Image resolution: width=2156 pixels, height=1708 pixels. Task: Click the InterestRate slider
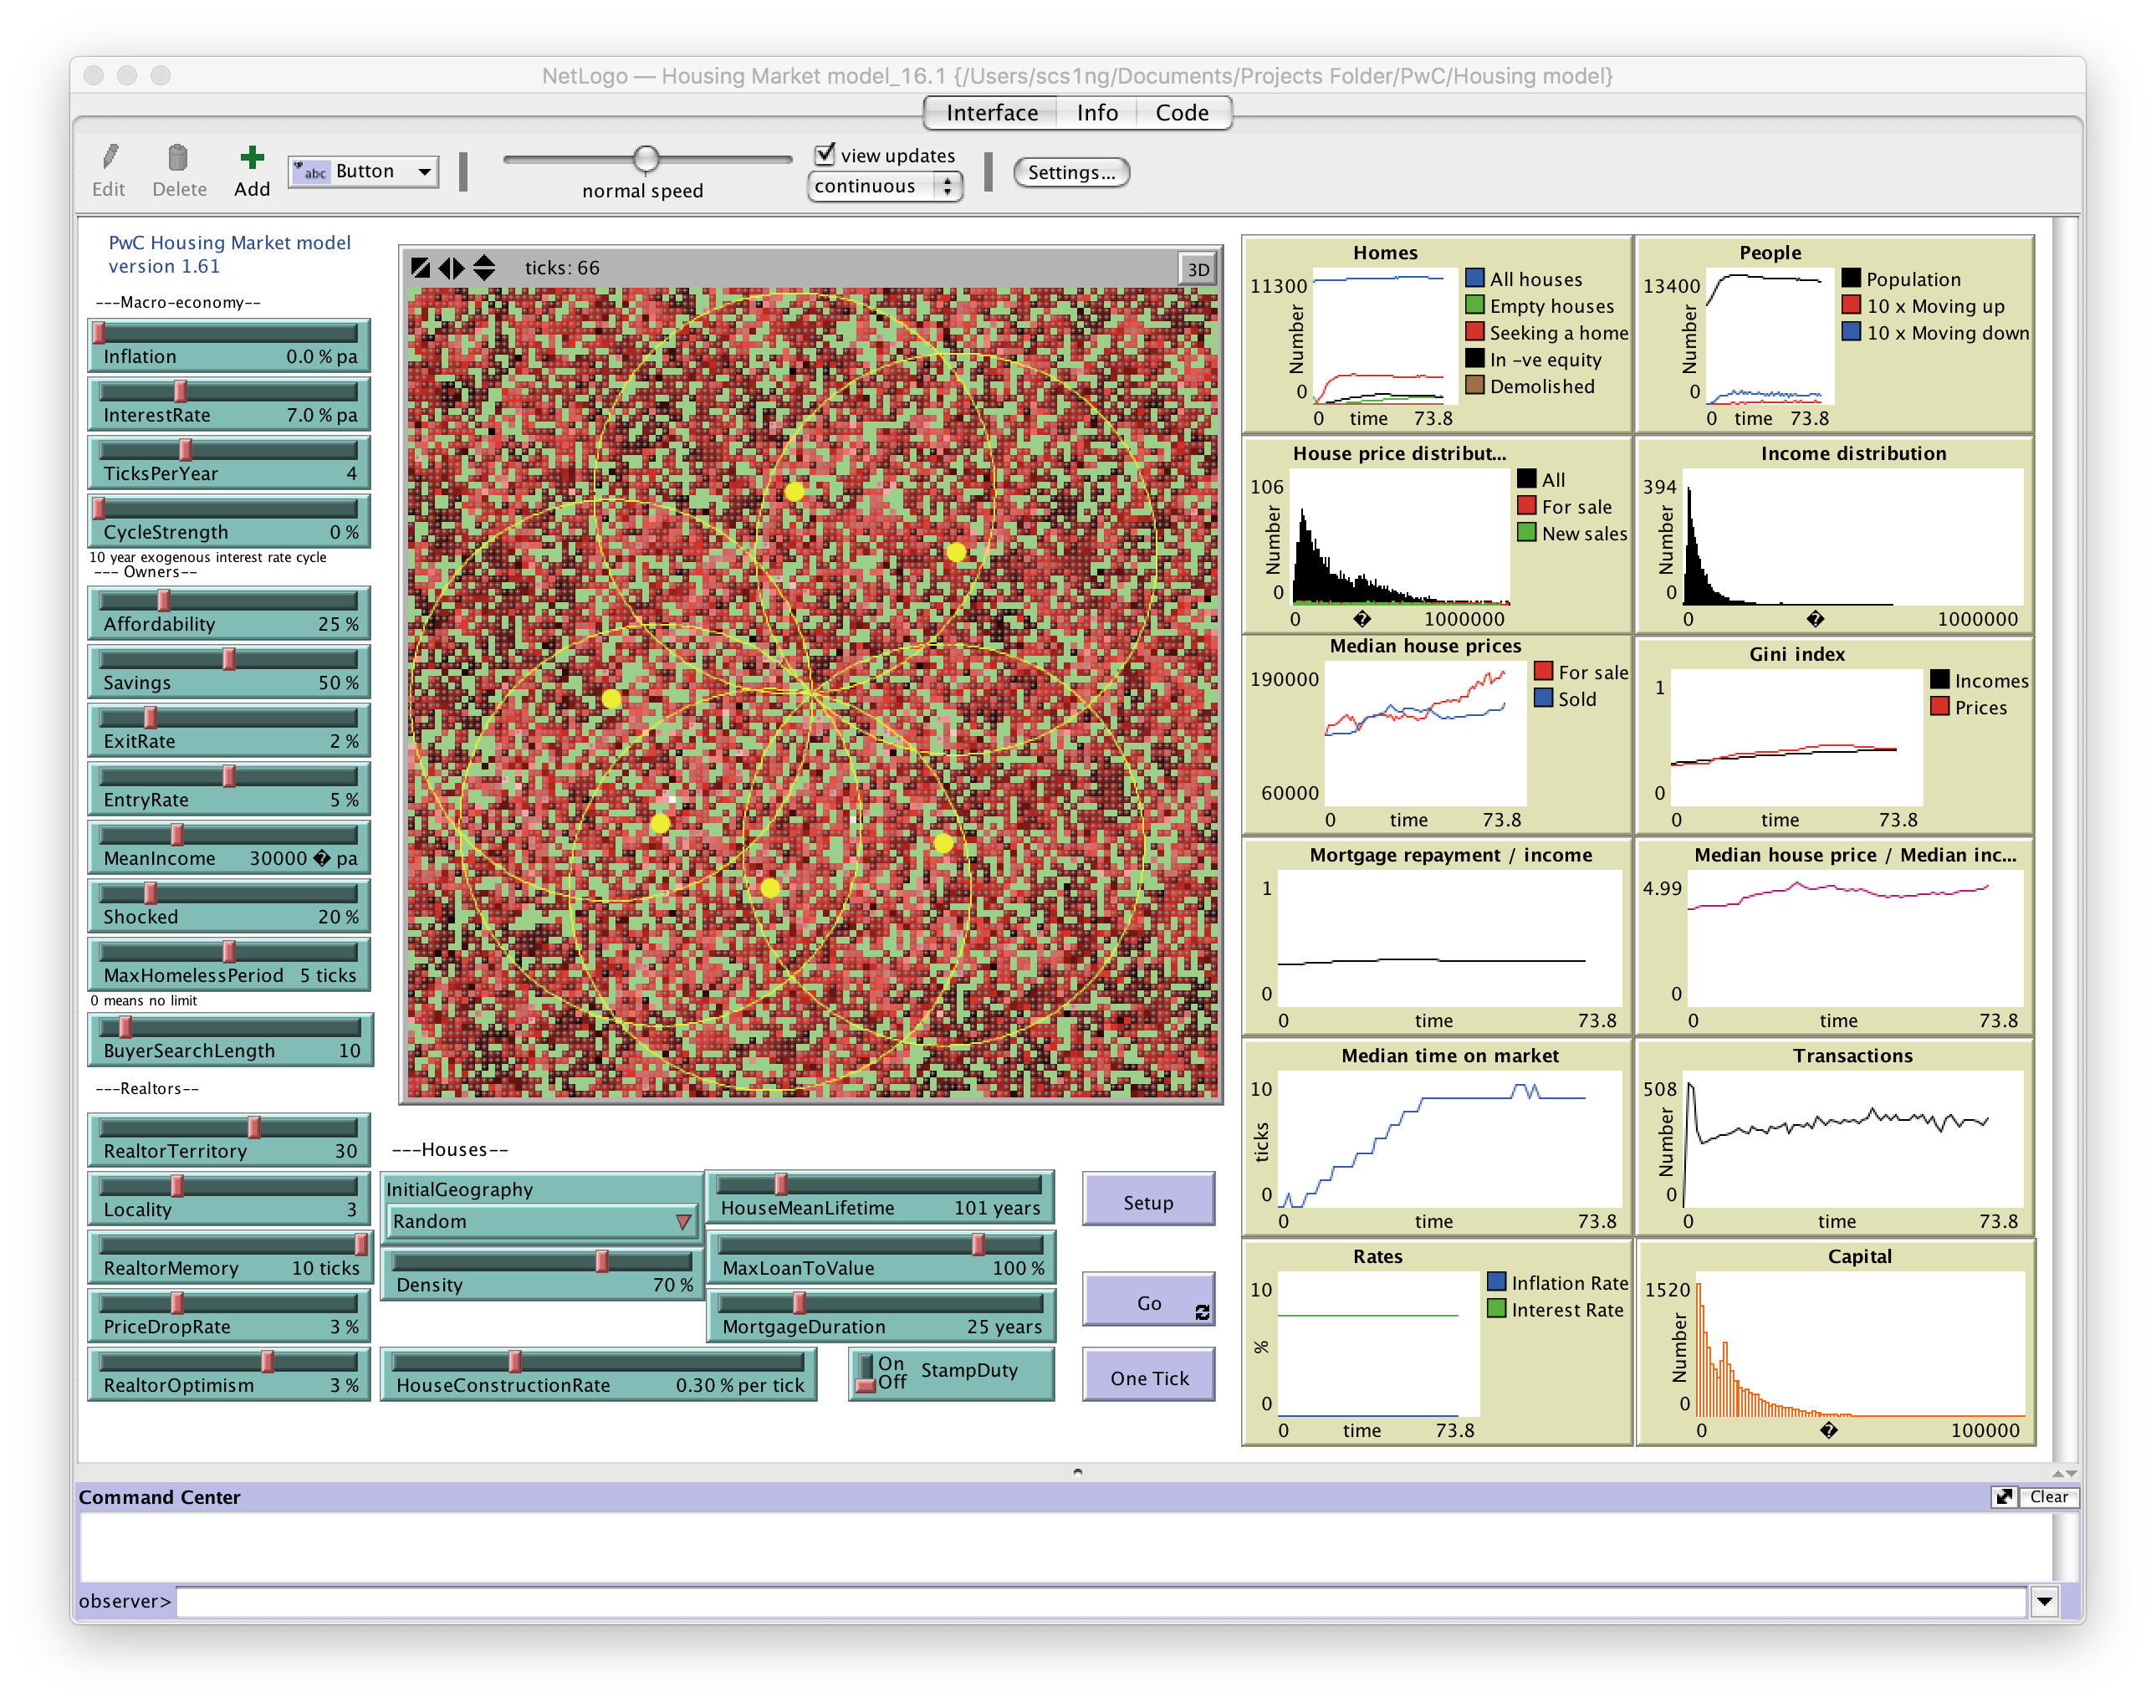tap(229, 404)
